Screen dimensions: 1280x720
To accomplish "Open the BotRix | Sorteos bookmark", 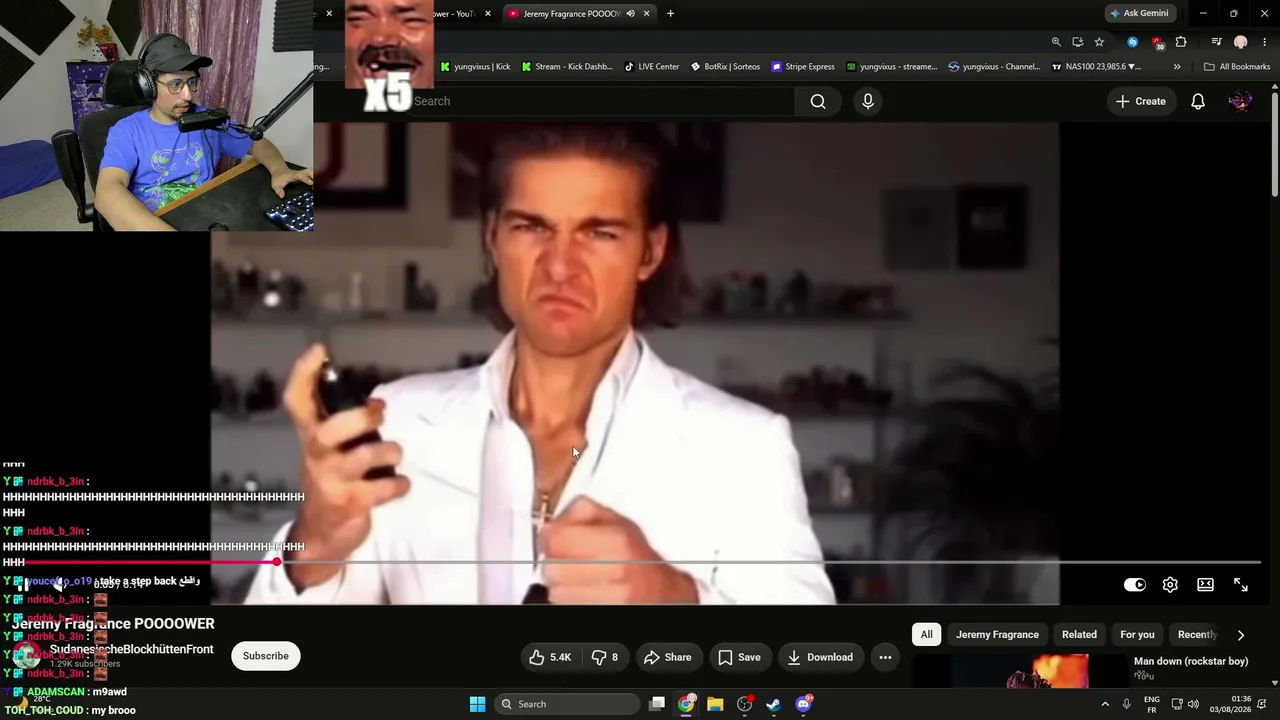I will click(x=725, y=67).
